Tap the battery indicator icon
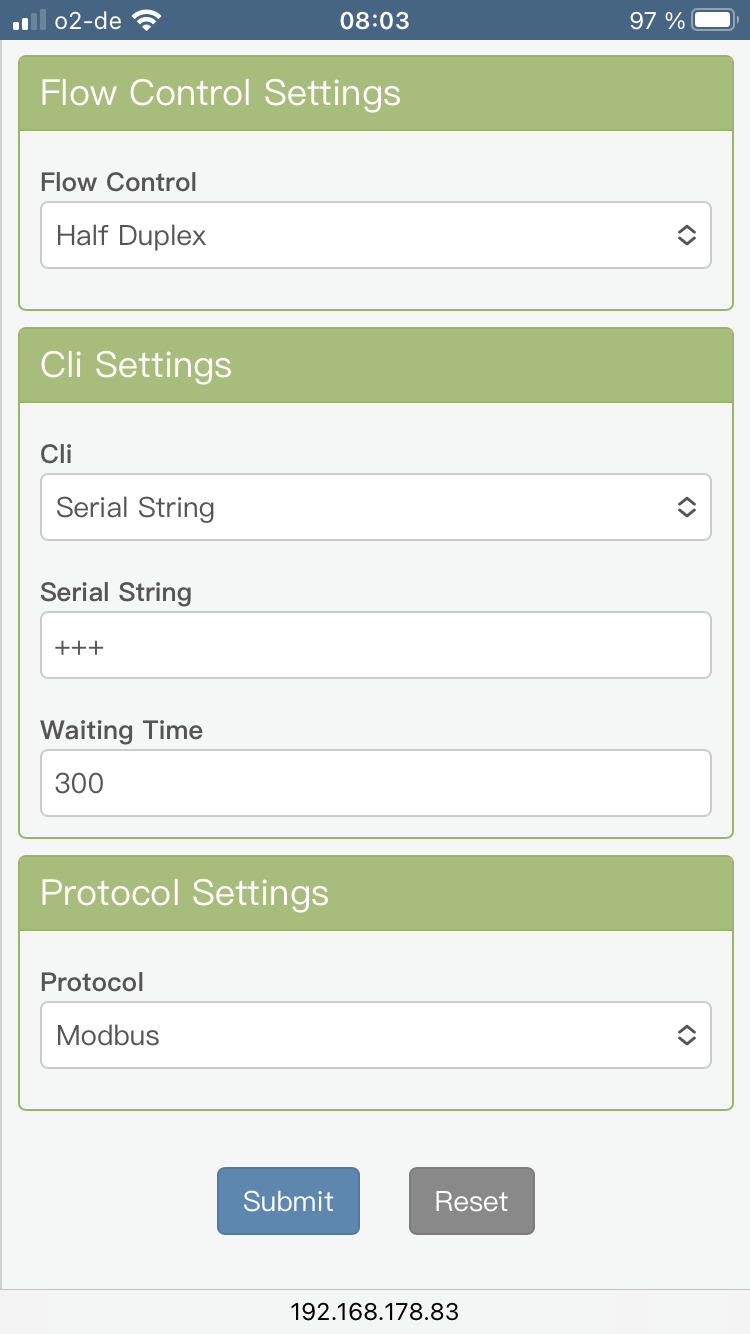This screenshot has height=1334, width=750. pyautogui.click(x=714, y=20)
